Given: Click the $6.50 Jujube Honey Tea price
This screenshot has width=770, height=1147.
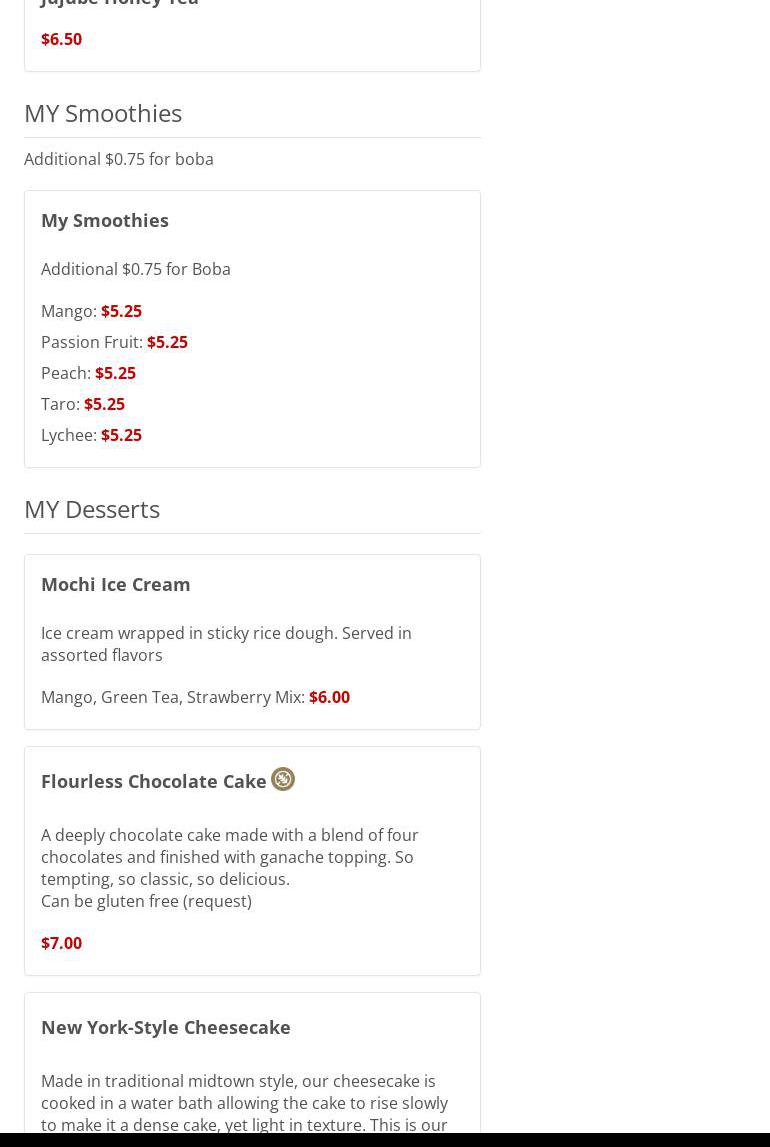Looking at the screenshot, I should click(61, 39).
